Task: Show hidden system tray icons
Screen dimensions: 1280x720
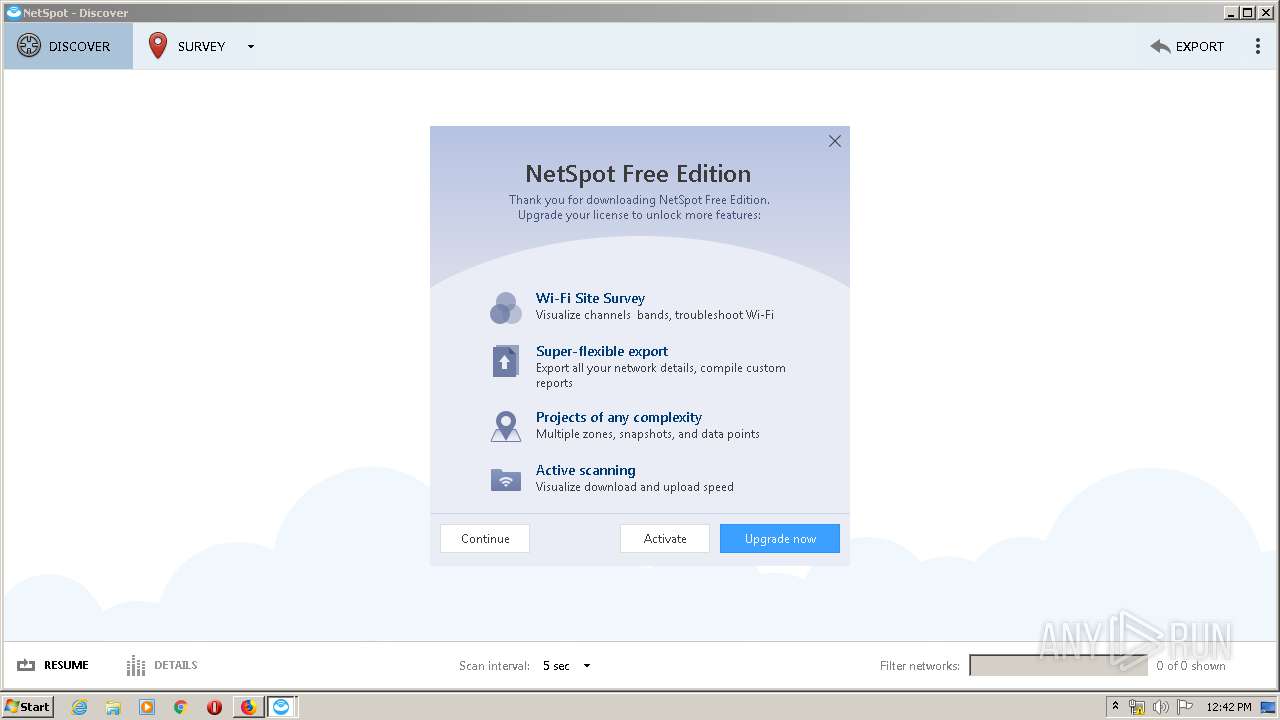Action: pos(1115,706)
